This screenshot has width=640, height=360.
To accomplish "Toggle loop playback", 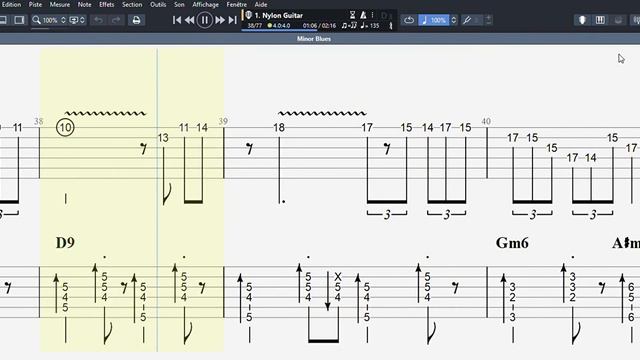I will pos(409,20).
